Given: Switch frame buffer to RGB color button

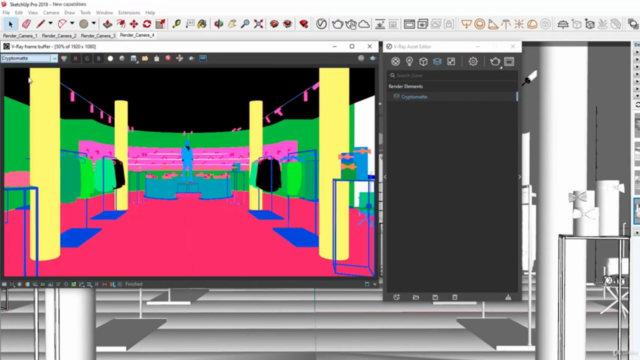Looking at the screenshot, I should 64,59.
